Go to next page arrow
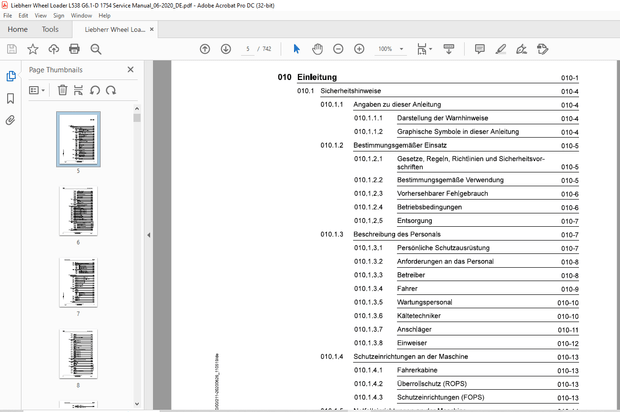Viewport: 620px width, 412px height. 226,49
